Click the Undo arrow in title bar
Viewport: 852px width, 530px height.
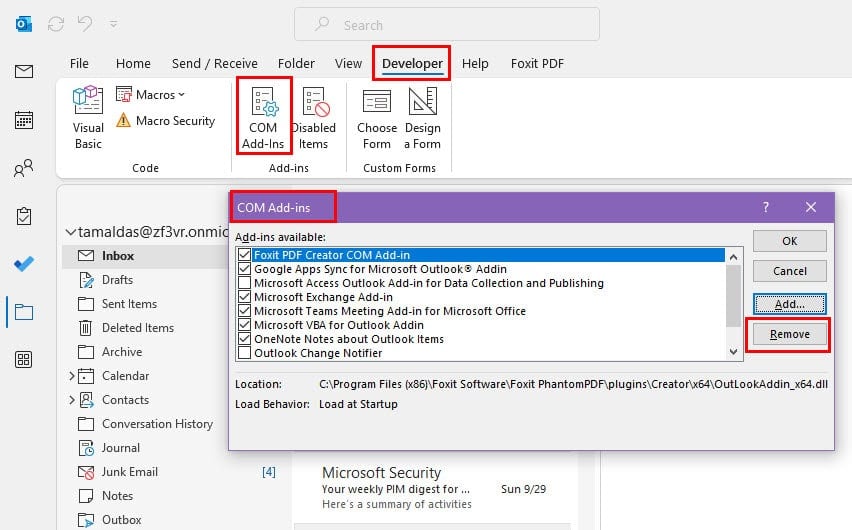(x=85, y=24)
